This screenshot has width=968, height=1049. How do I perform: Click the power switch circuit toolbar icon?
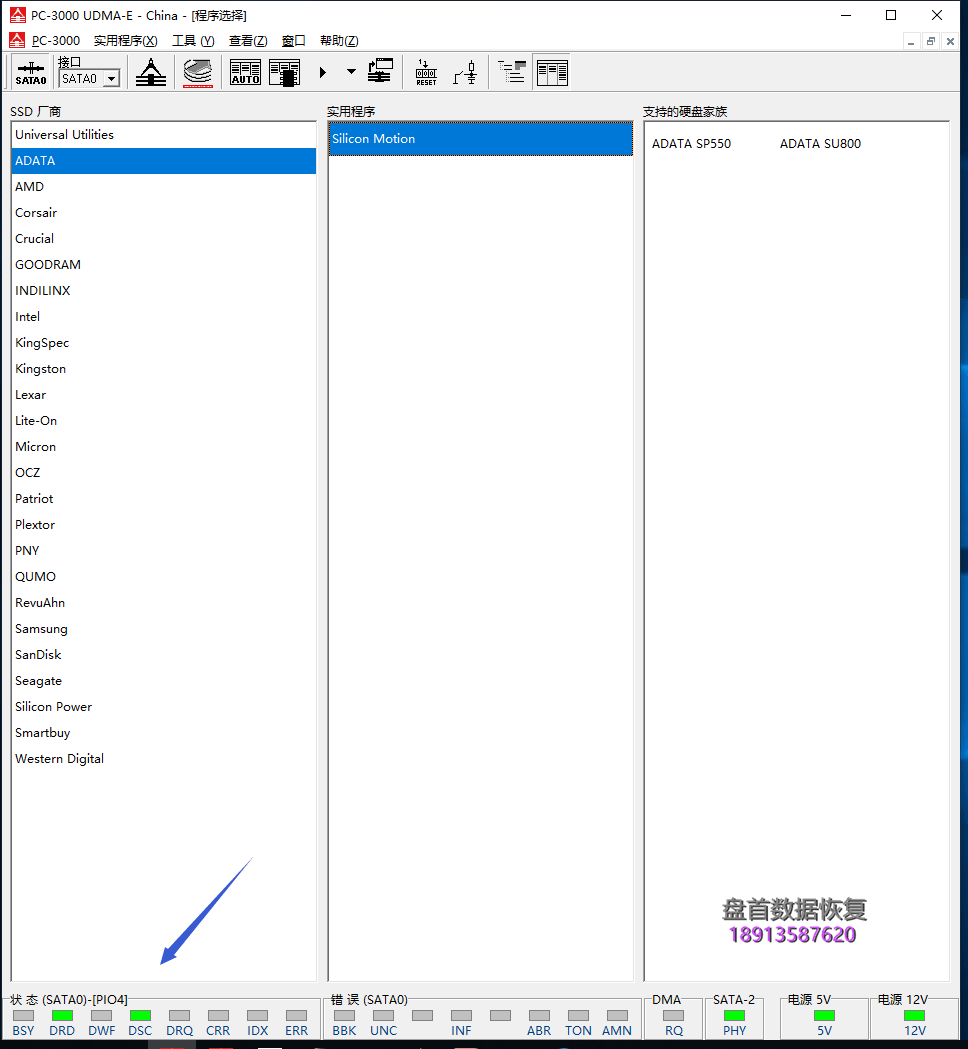click(466, 72)
